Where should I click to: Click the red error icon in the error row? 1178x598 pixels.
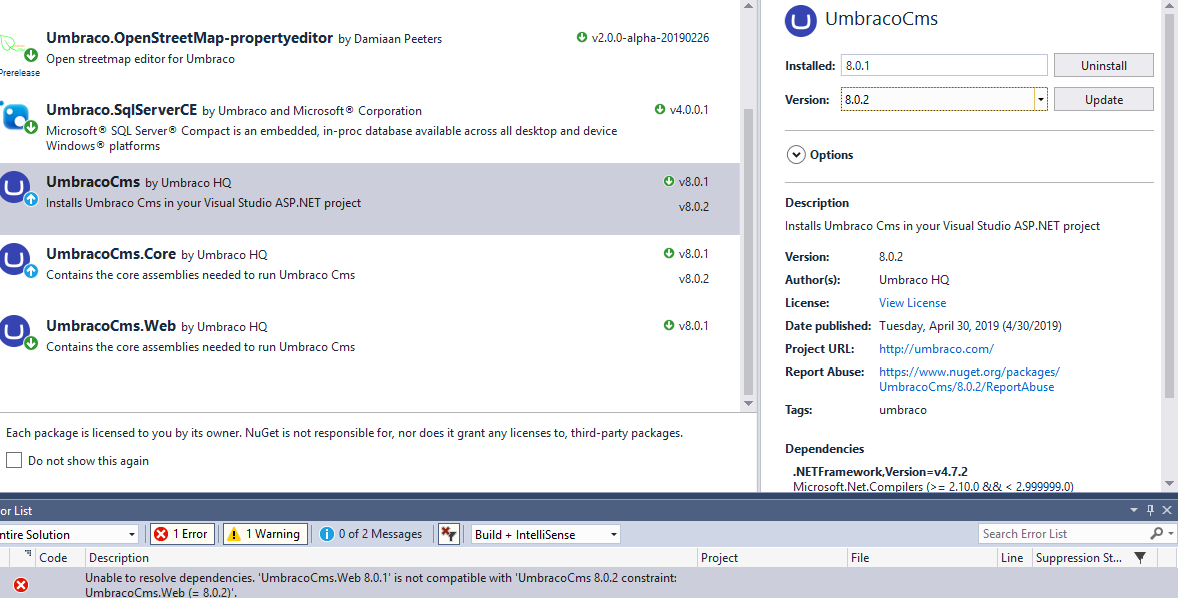pos(21,584)
